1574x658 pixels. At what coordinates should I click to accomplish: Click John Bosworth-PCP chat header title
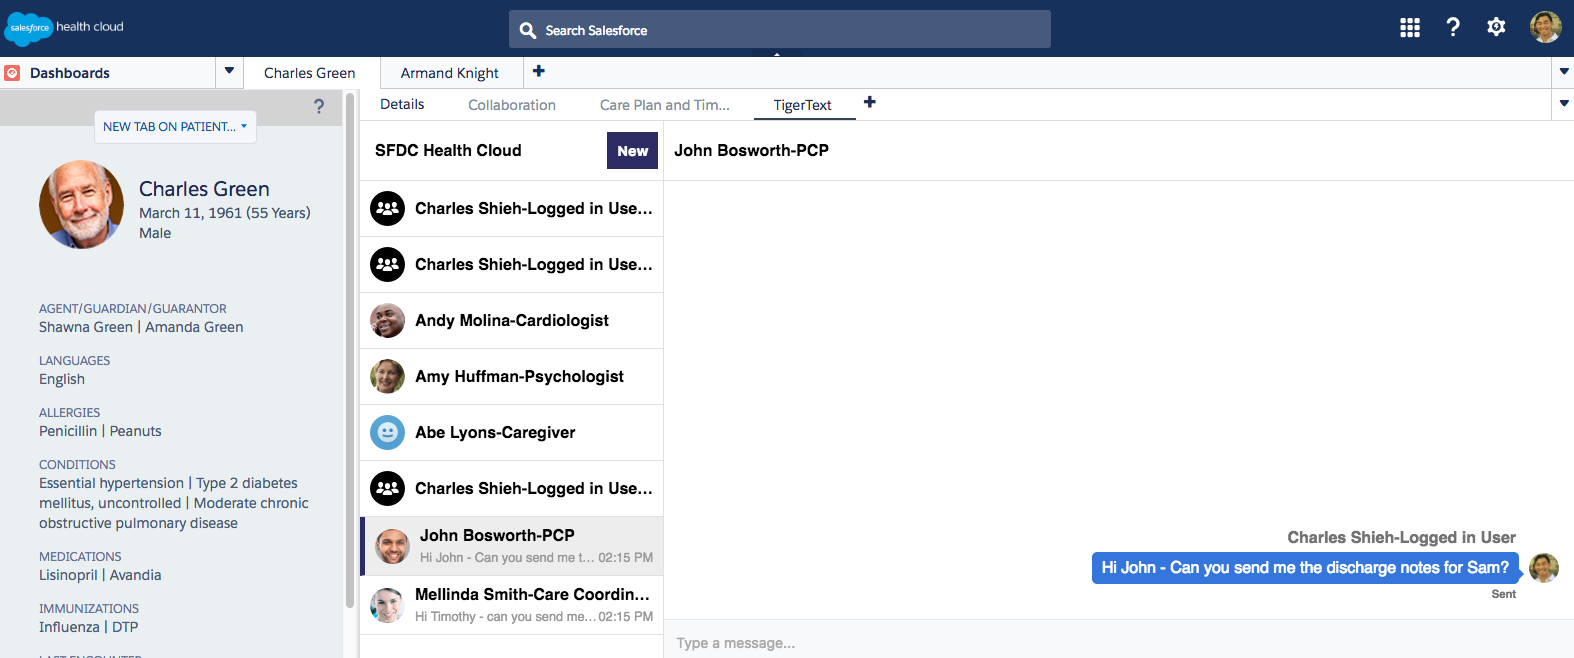tap(751, 151)
